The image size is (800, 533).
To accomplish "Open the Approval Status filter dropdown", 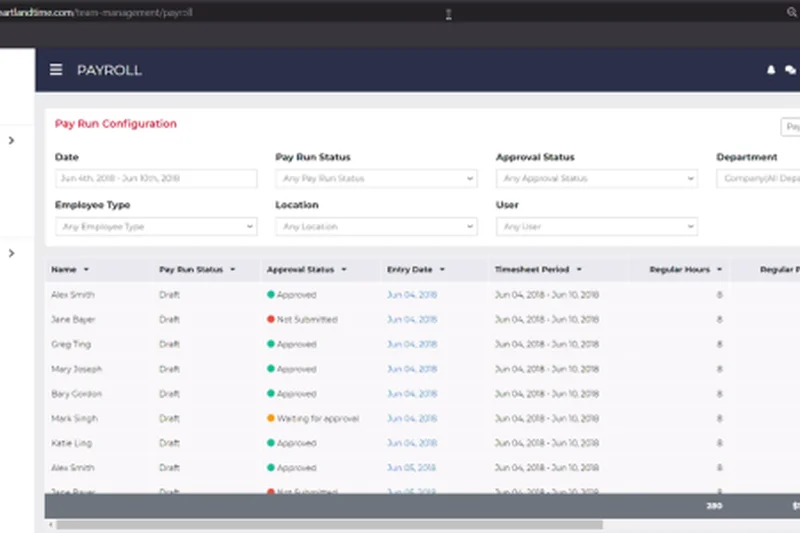I will (596, 179).
